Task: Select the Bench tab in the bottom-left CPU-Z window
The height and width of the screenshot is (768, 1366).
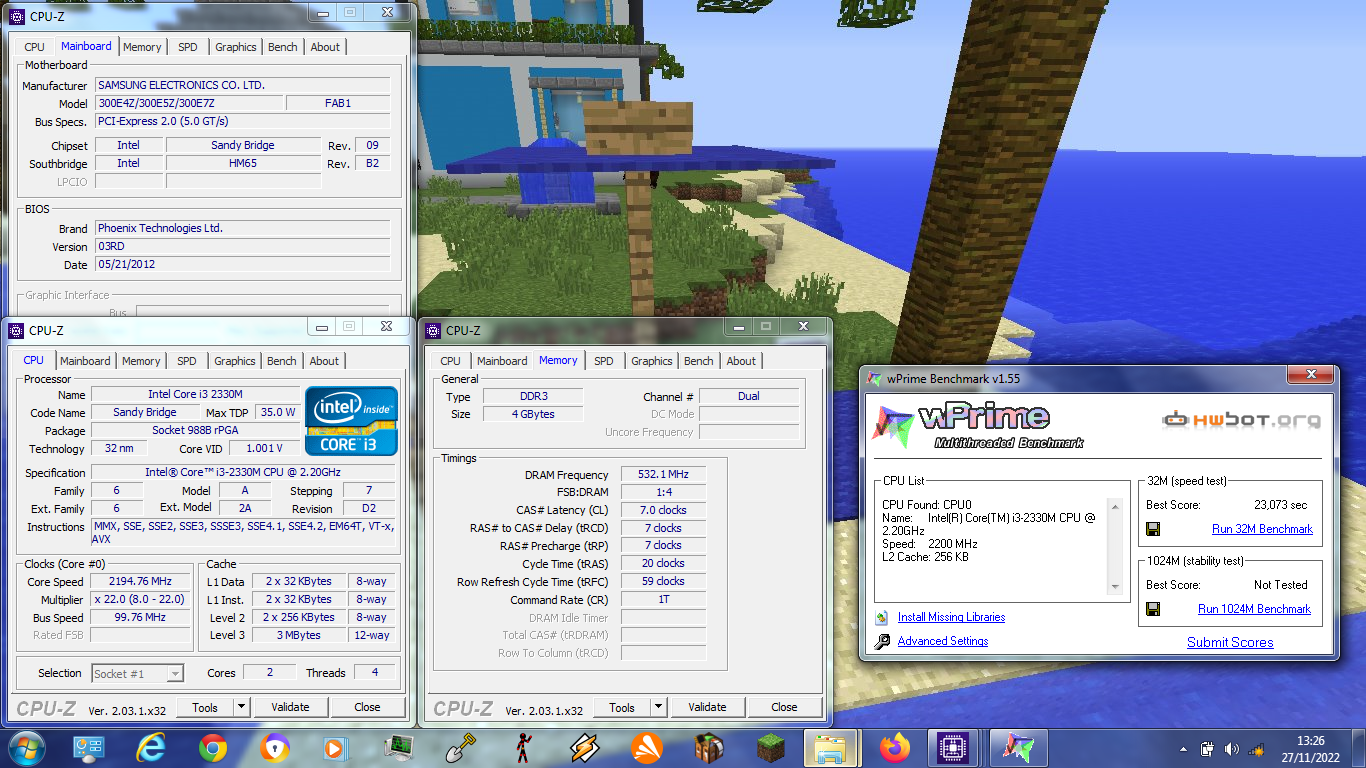Action: coord(282,361)
